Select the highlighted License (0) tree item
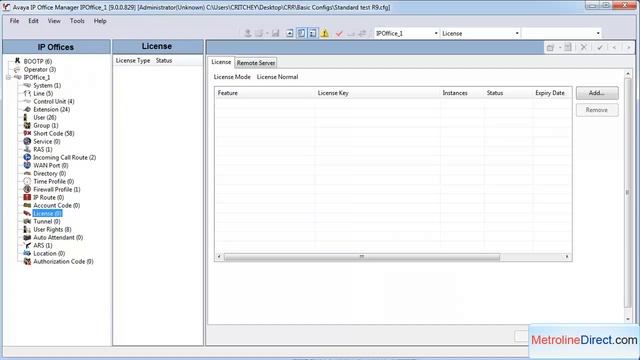This screenshot has width=640, height=360. pyautogui.click(x=47, y=213)
